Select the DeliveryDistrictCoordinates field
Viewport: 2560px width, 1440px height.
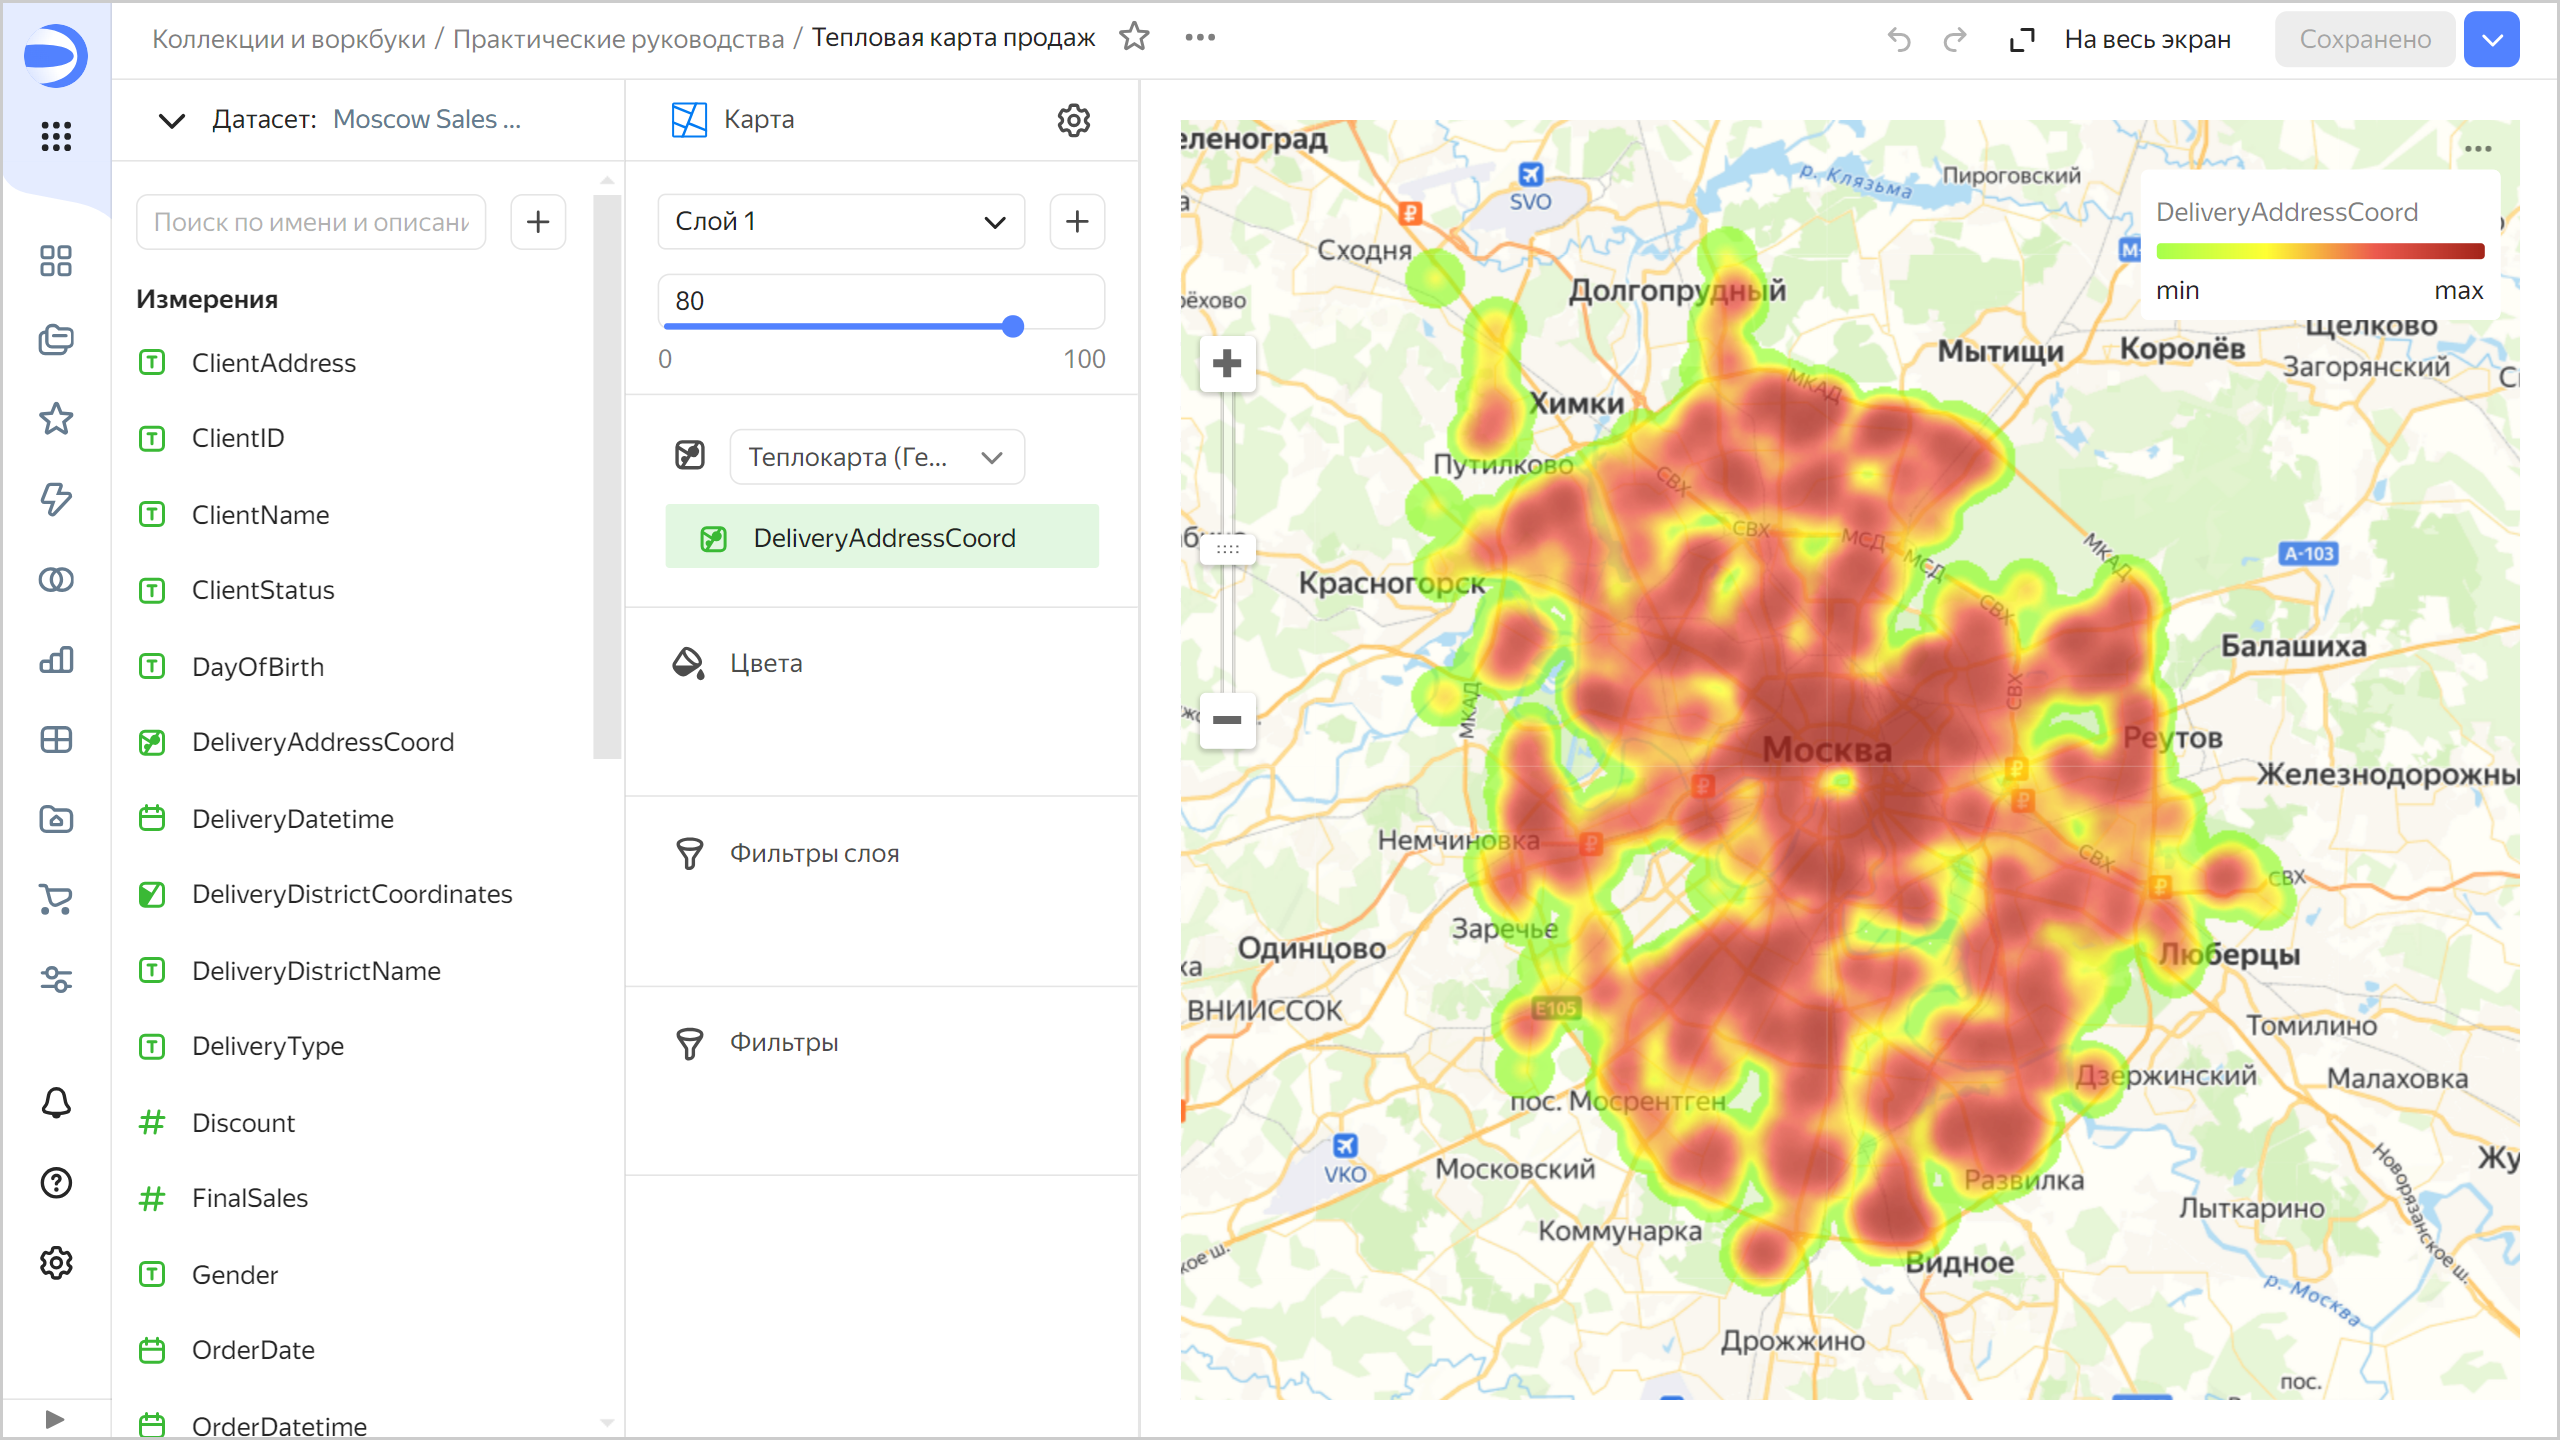pyautogui.click(x=352, y=894)
